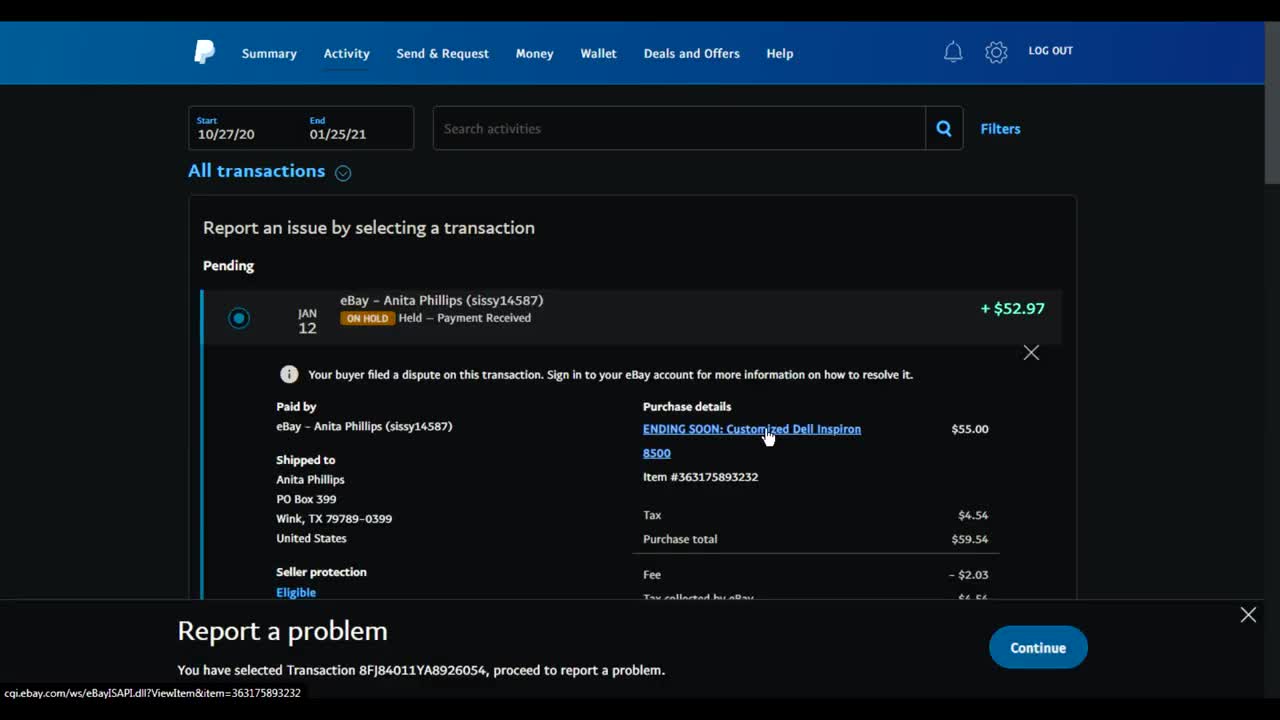Open the settings gear

tap(996, 52)
